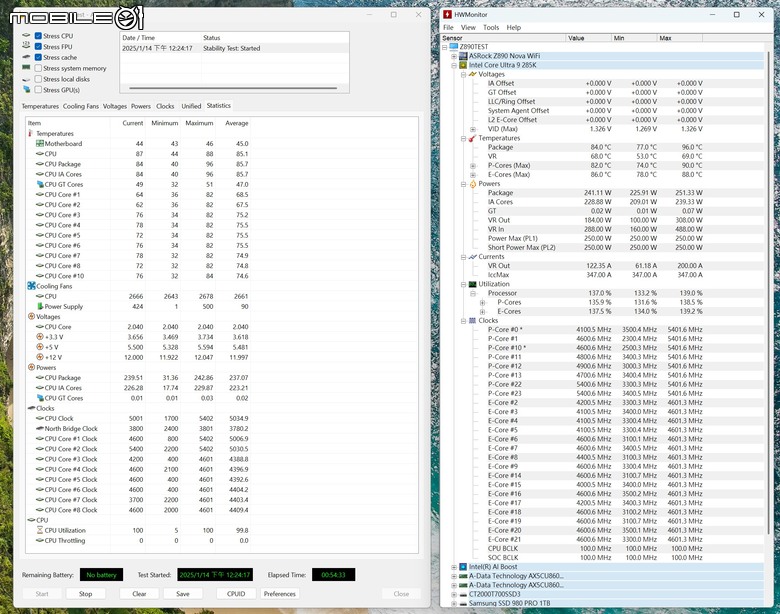Click the stability log horizontal scrollbar

tap(233, 88)
